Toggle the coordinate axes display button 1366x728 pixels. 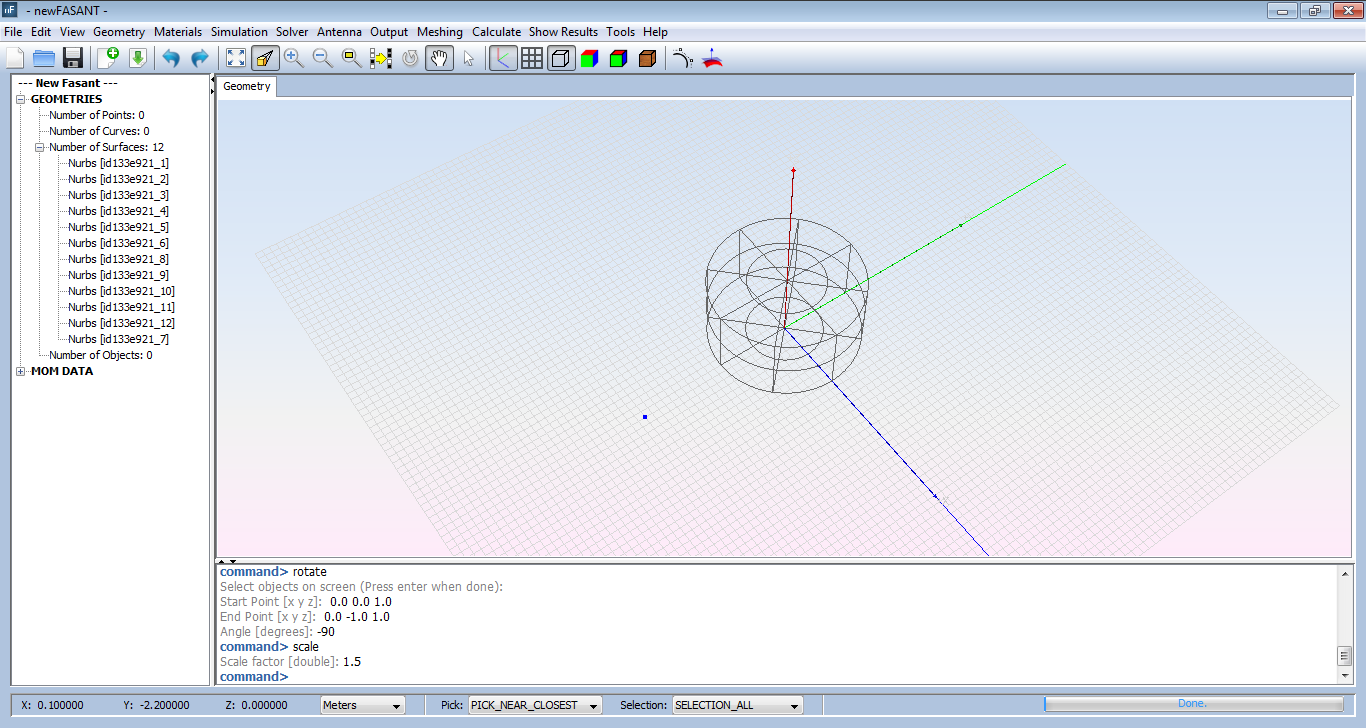pyautogui.click(x=503, y=58)
